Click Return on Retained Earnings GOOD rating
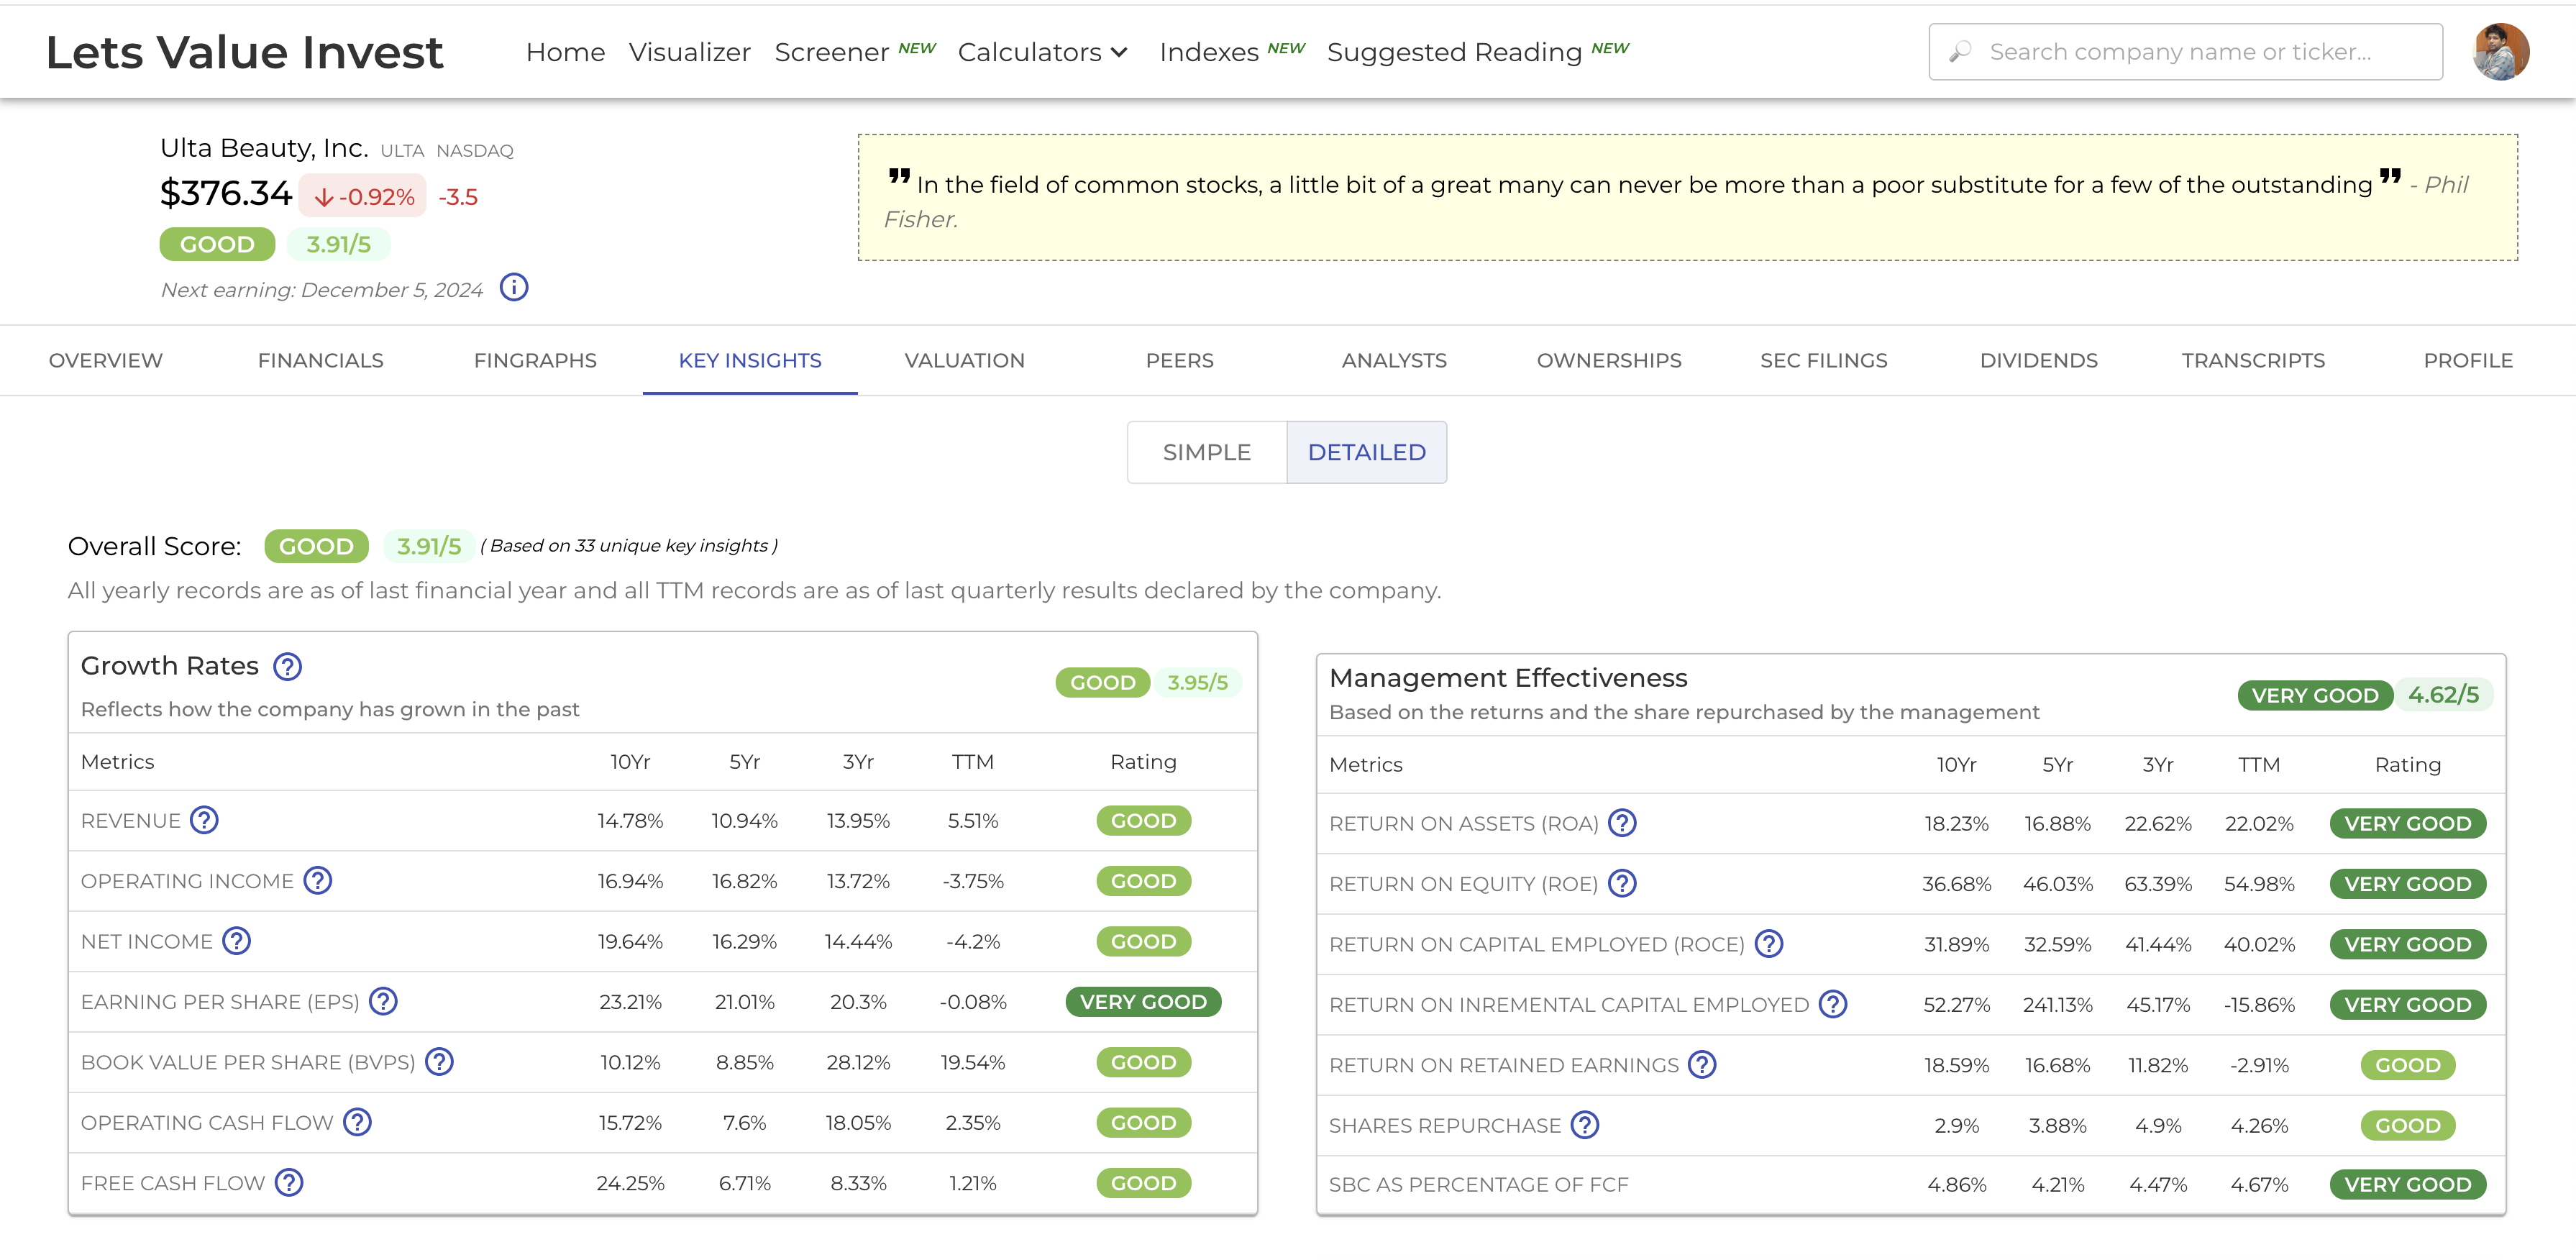Image resolution: width=2576 pixels, height=1260 pixels. pos(2407,1065)
